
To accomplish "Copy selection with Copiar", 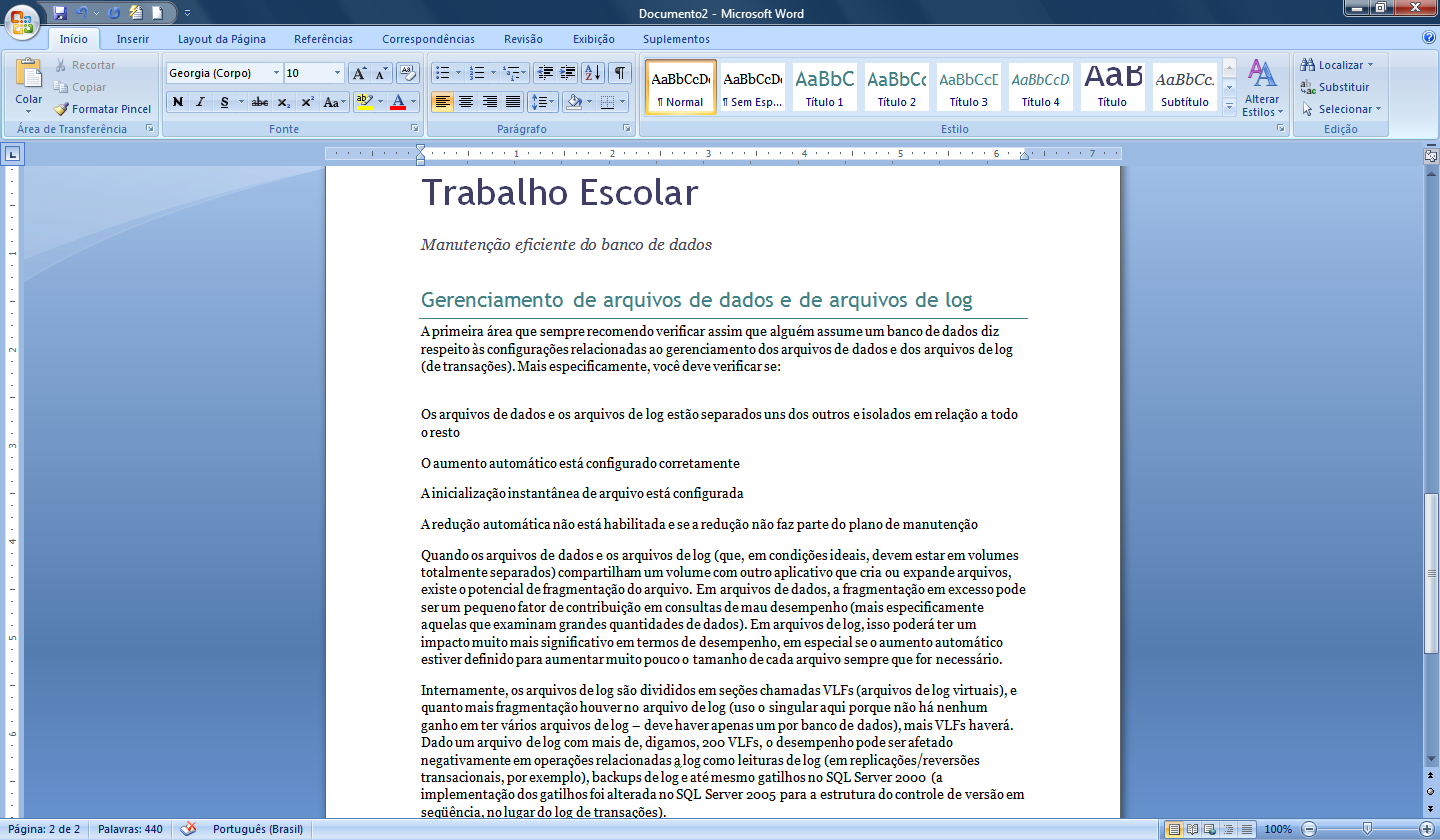I will 80,87.
